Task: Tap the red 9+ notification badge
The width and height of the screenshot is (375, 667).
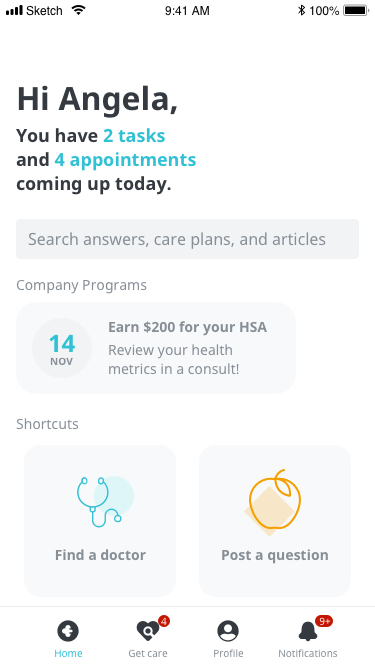Action: [x=324, y=621]
